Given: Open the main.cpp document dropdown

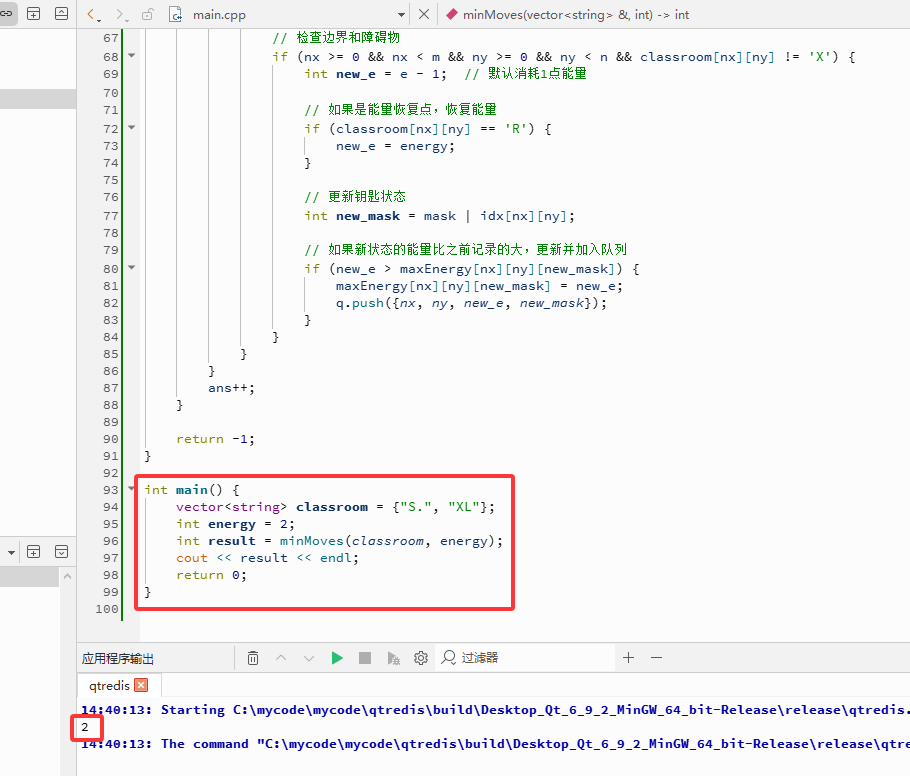Looking at the screenshot, I should coord(401,15).
